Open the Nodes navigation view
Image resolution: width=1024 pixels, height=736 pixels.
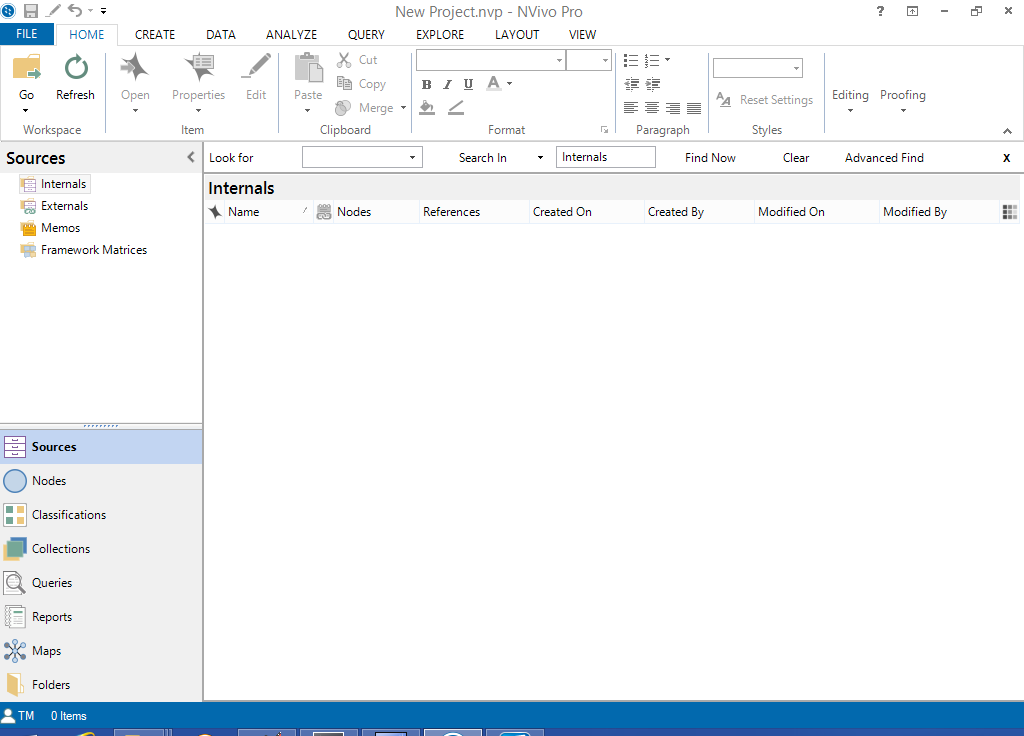coord(49,481)
